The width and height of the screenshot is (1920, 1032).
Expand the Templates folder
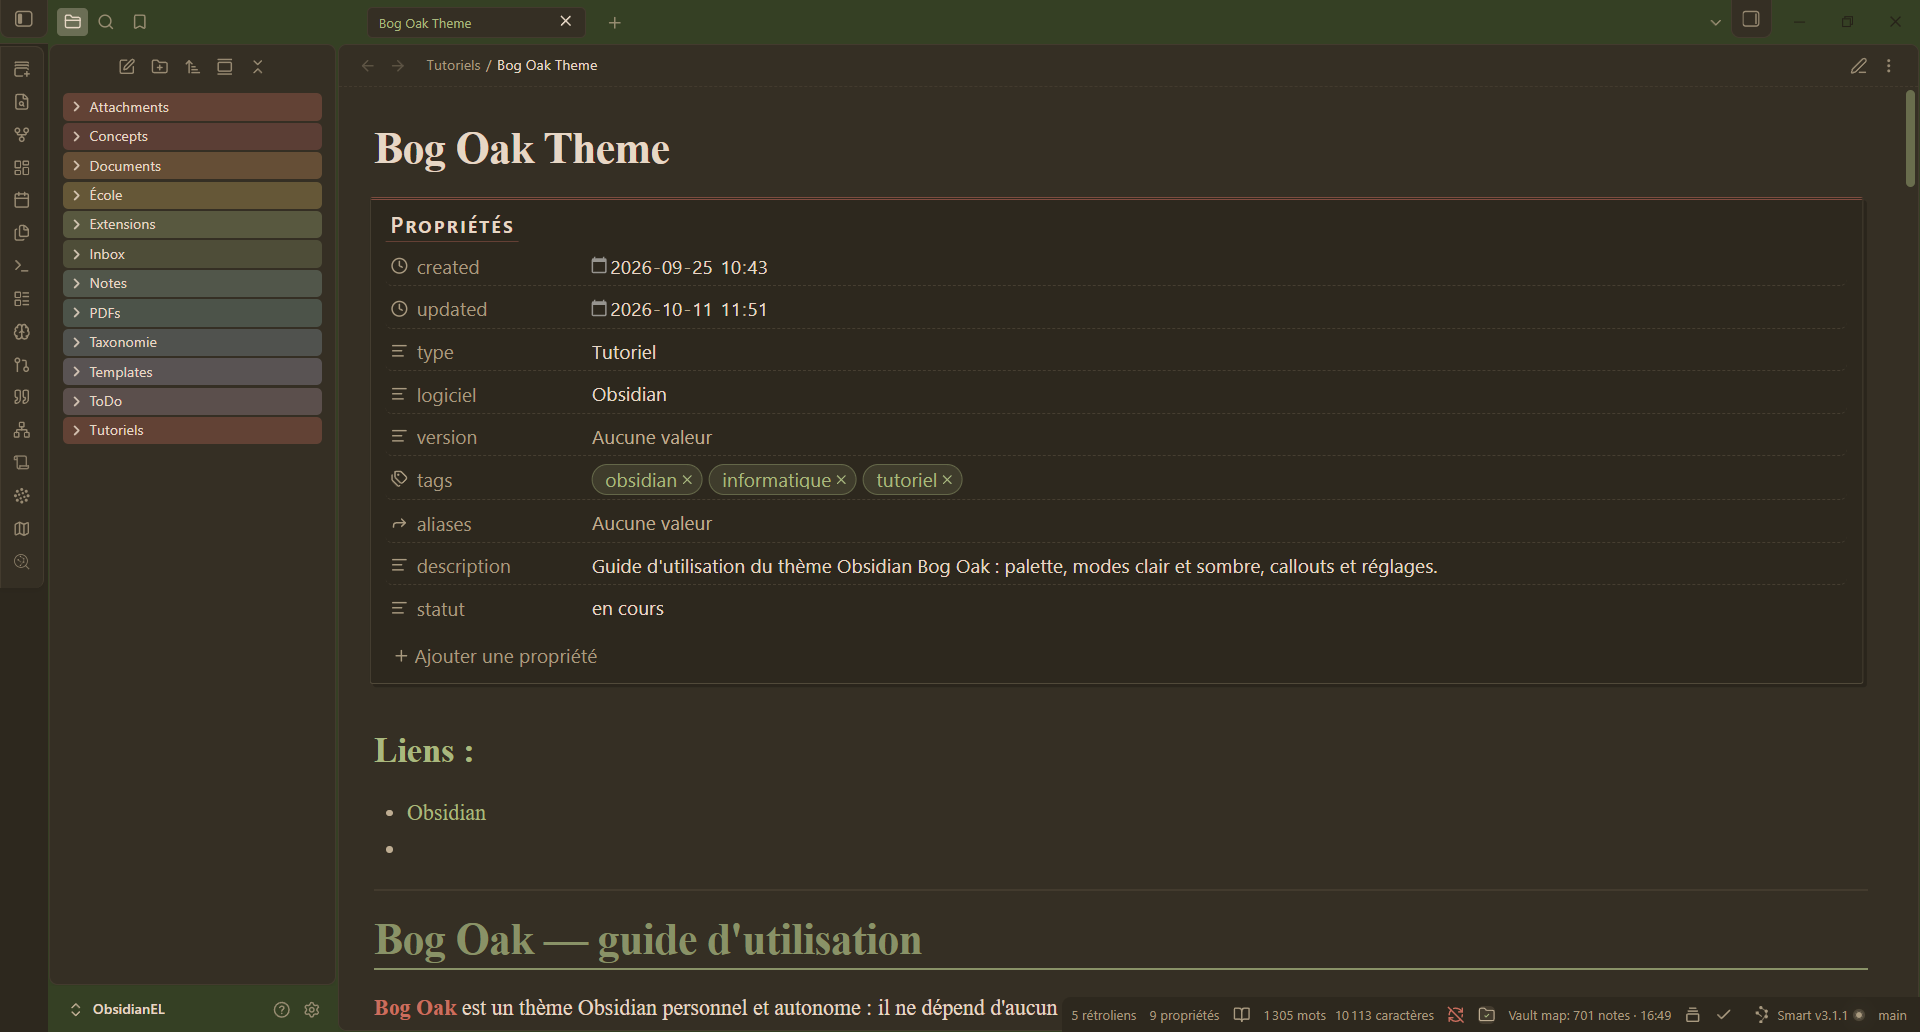point(192,372)
